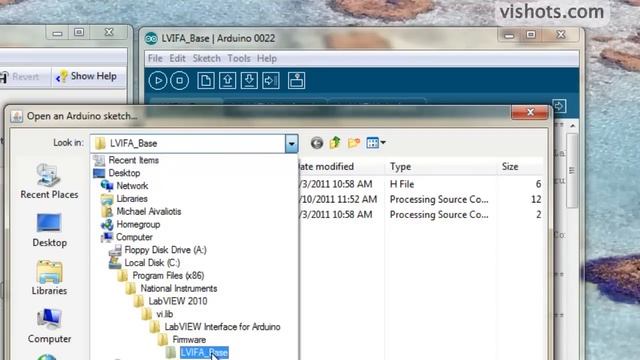The width and height of the screenshot is (640, 360).
Task: Click the Arduino Open sketch (up arrow) icon
Action: click(x=227, y=80)
